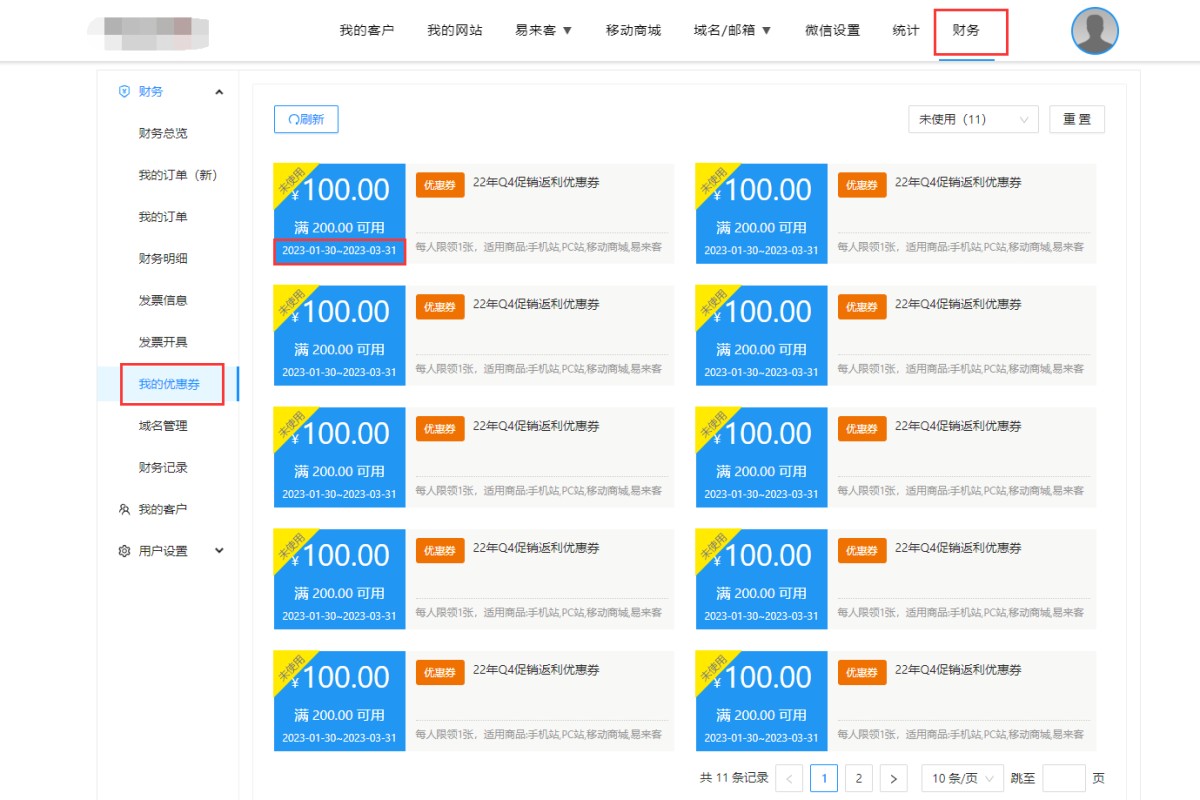The image size is (1200, 800).
Task: Click the 财务 shield icon in sidebar
Action: 124,91
